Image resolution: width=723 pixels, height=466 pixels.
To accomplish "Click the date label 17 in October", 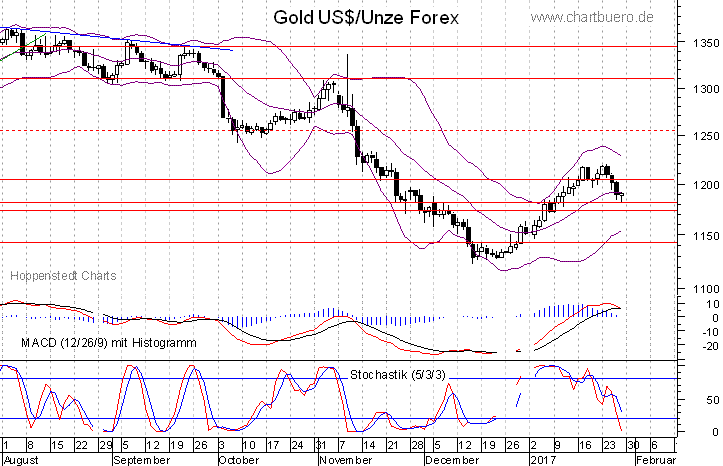I will point(273,445).
